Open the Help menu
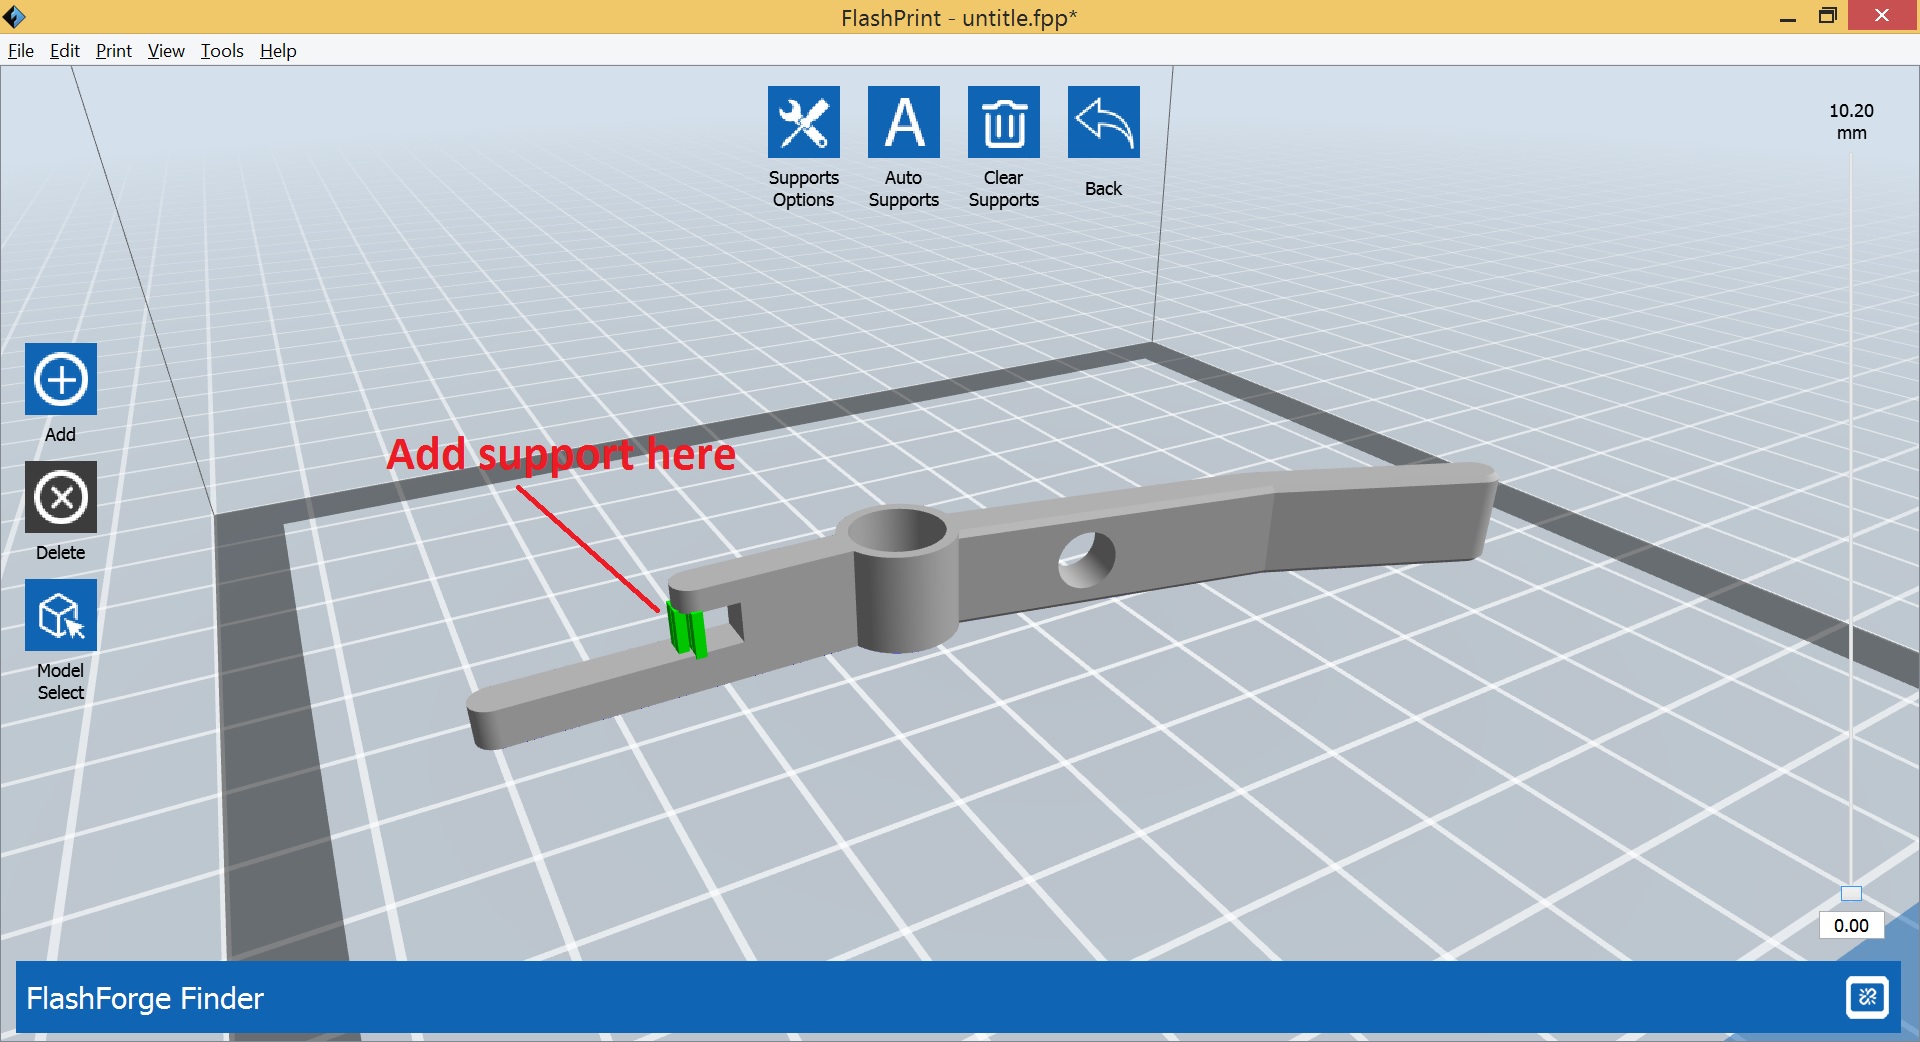This screenshot has width=1920, height=1042. pos(278,51)
